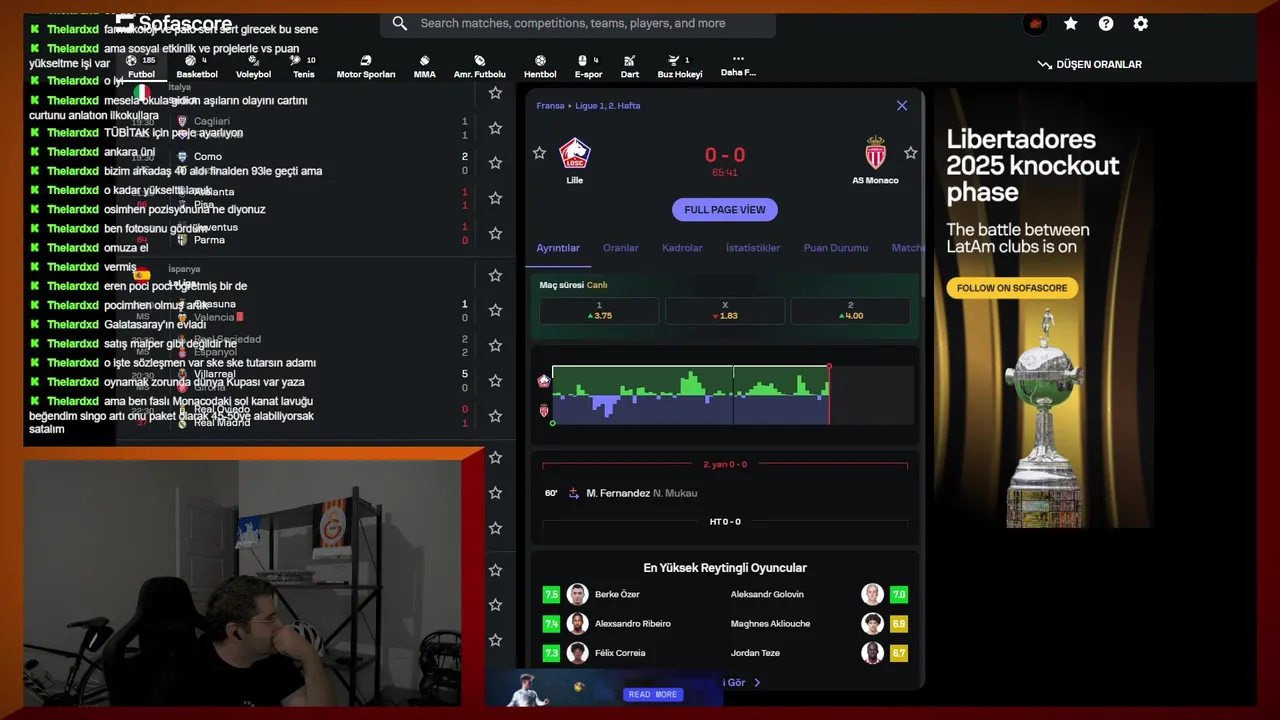The height and width of the screenshot is (720, 1280).
Task: Open the E-spor category
Action: pos(588,67)
